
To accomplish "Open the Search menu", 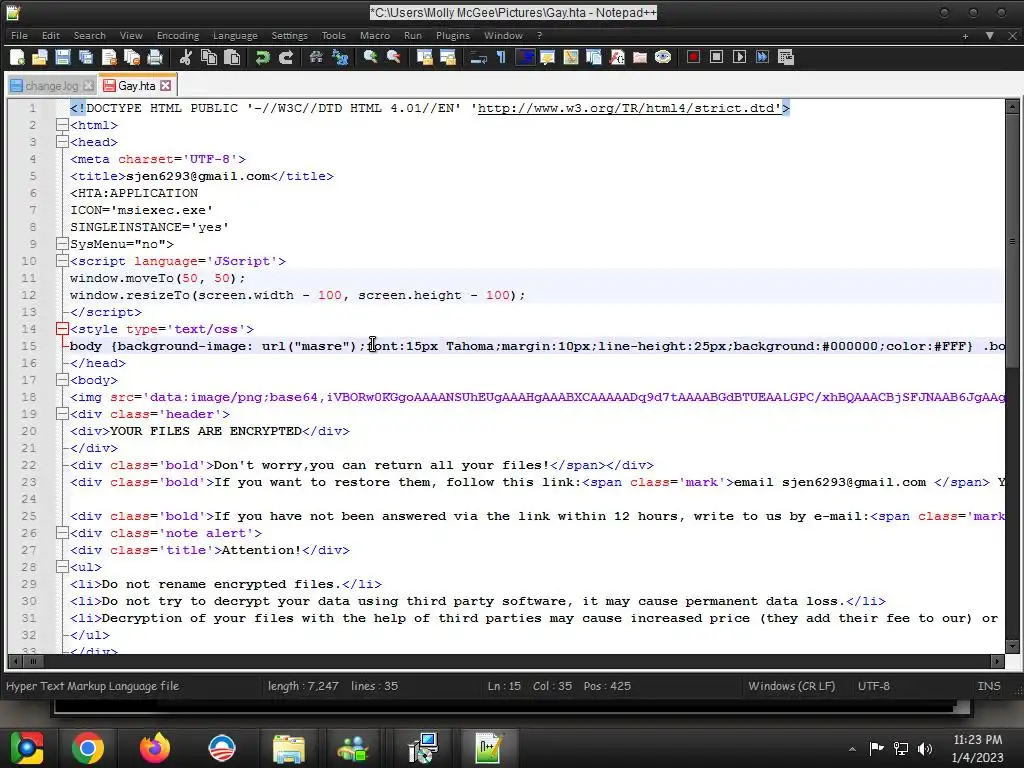I will [x=89, y=35].
